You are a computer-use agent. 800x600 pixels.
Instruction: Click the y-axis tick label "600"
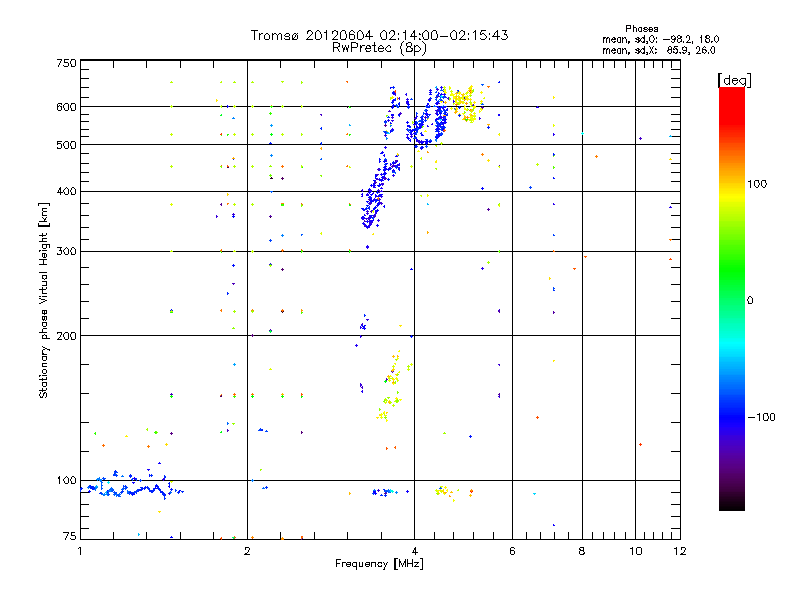point(66,107)
